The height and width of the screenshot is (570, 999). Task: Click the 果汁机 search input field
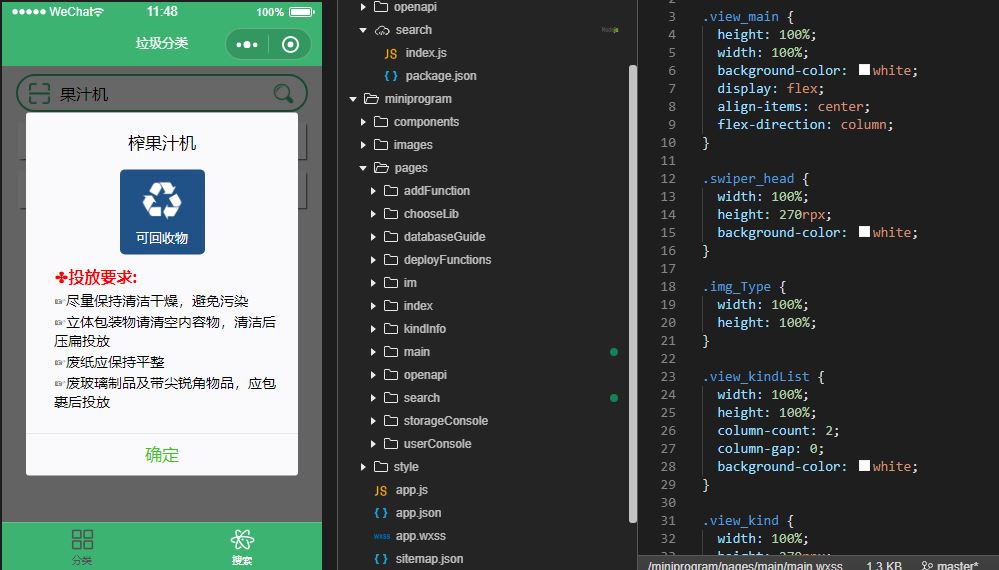tap(162, 94)
